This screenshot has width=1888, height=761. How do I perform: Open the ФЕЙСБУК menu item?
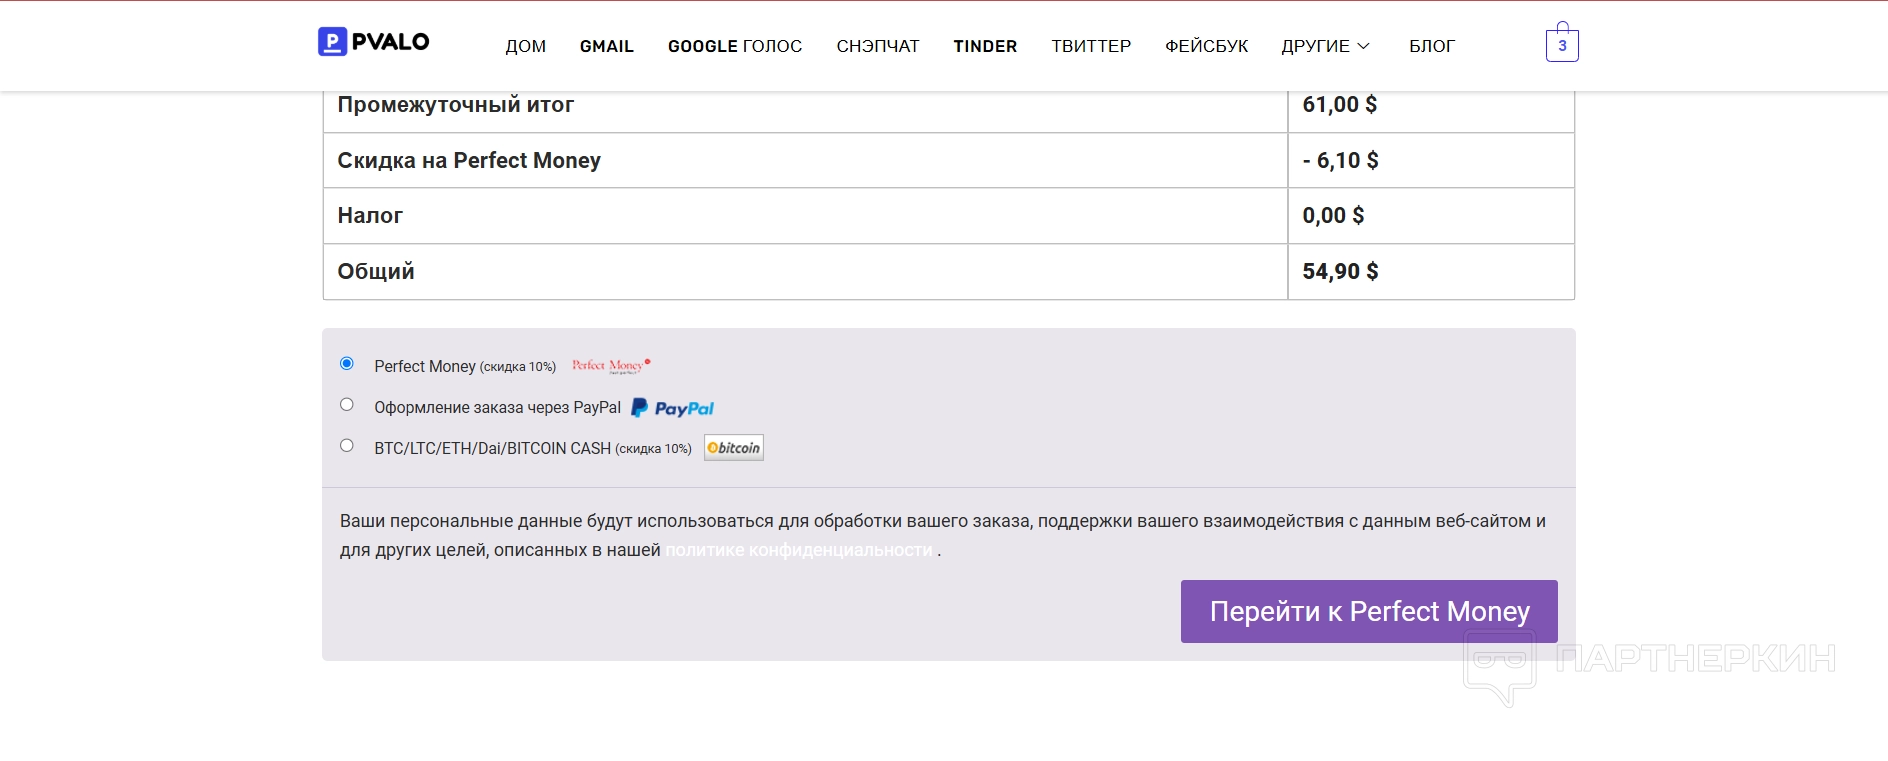[1207, 46]
